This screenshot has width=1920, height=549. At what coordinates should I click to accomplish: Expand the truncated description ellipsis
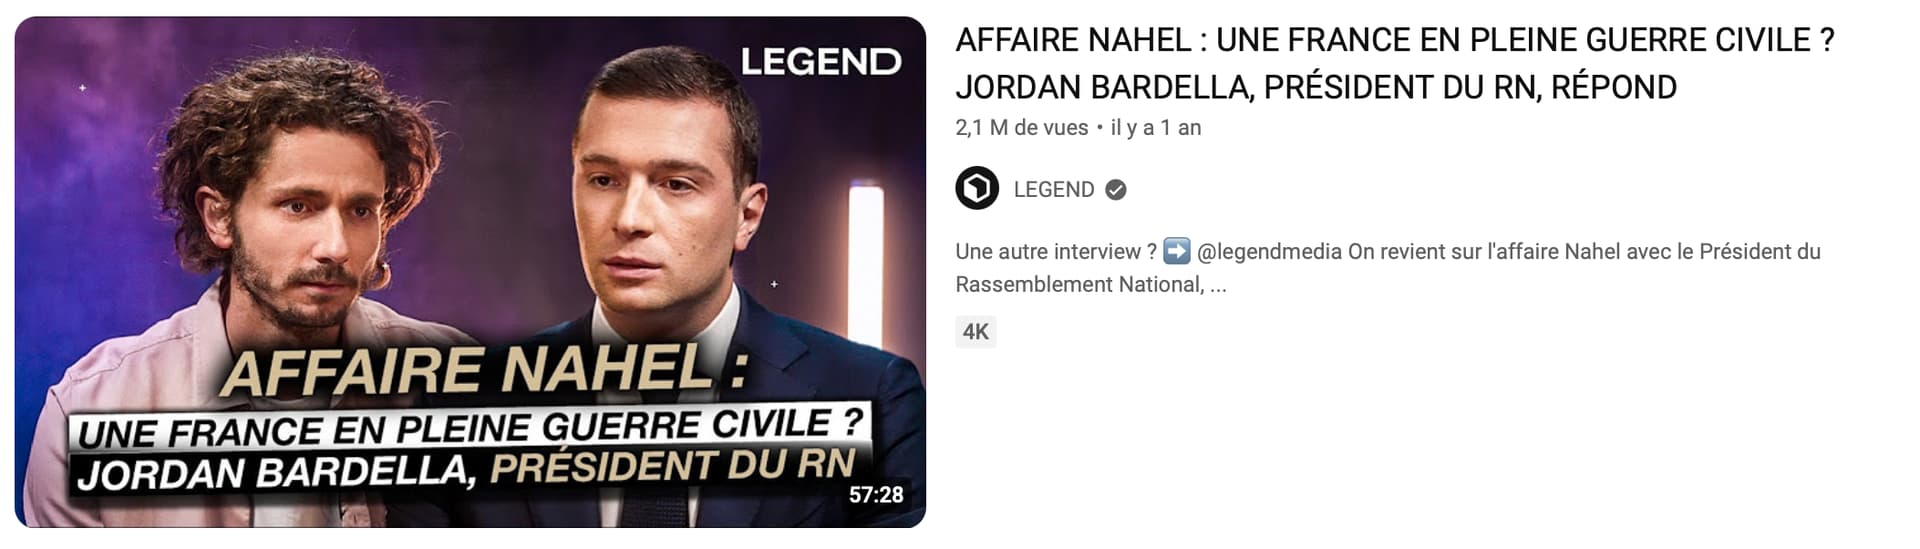pos(1218,285)
